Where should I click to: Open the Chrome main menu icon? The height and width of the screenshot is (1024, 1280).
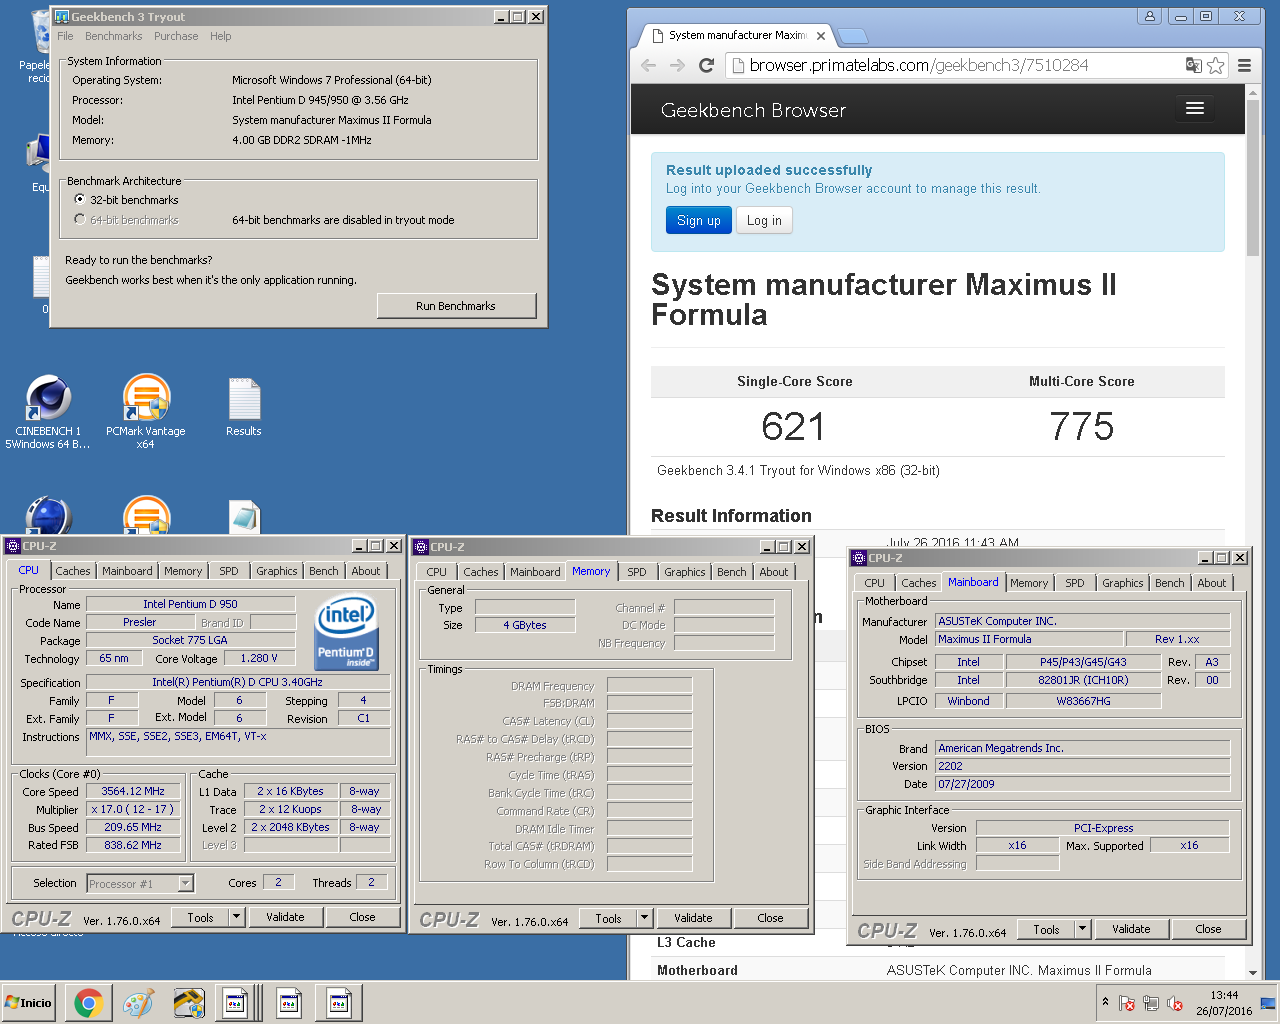1244,65
